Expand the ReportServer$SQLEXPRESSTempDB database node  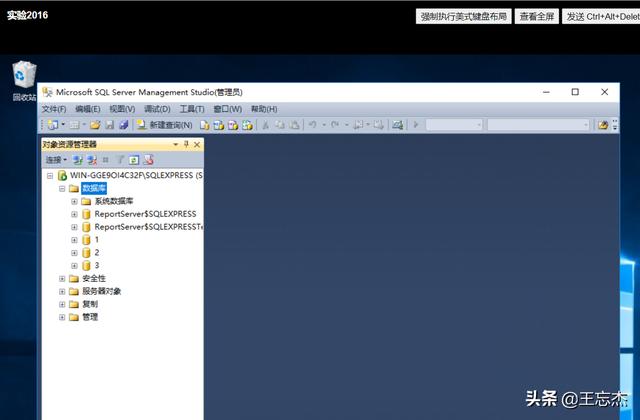point(74,227)
